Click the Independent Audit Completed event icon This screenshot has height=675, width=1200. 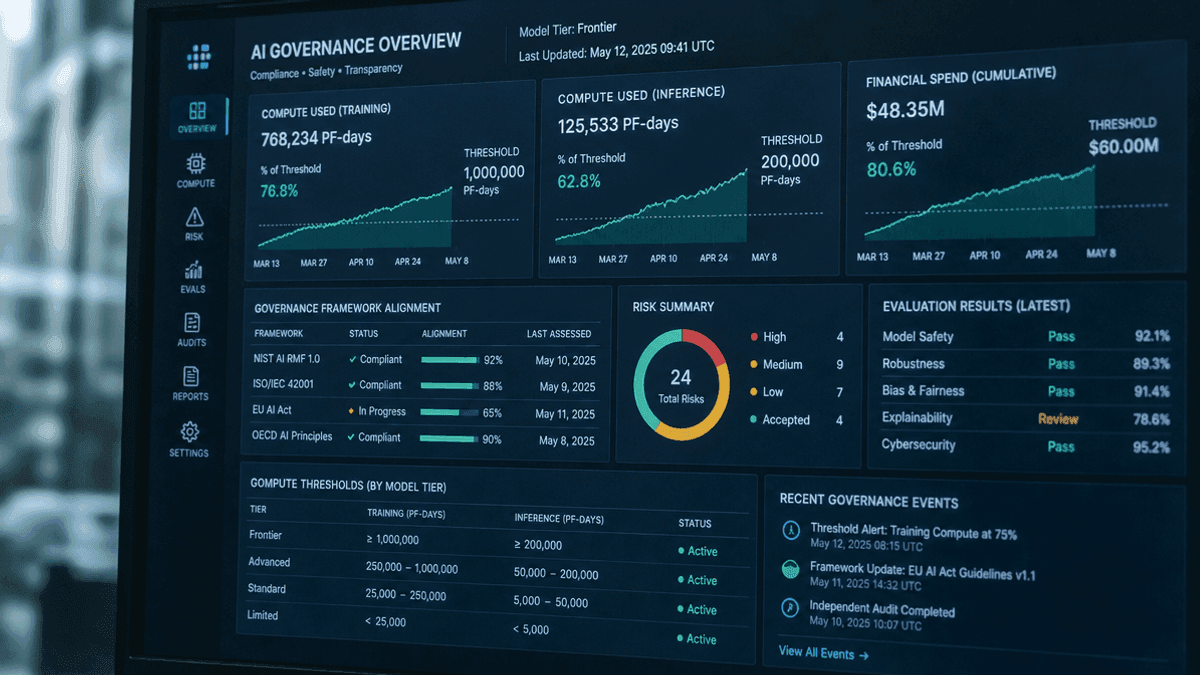click(x=790, y=607)
